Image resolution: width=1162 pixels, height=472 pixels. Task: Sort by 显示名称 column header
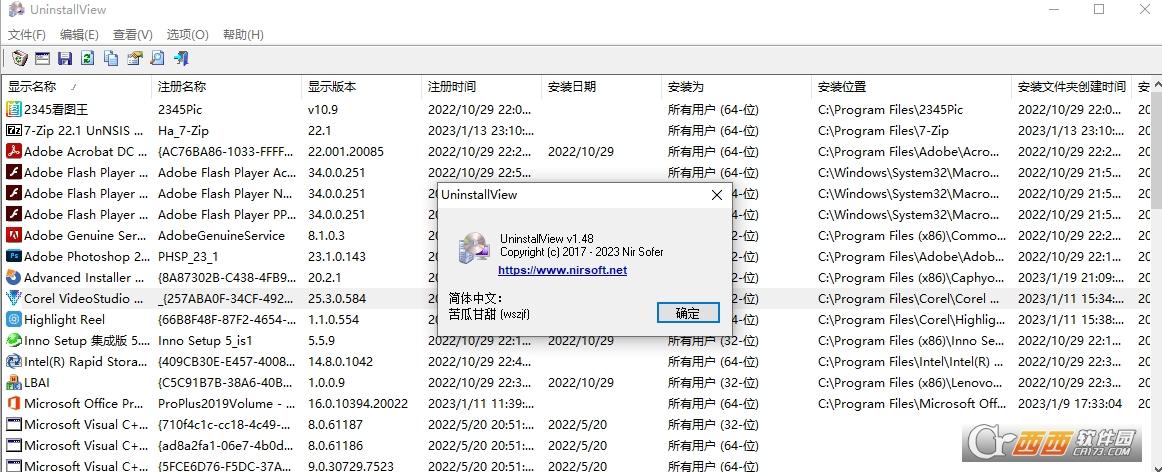[x=78, y=87]
